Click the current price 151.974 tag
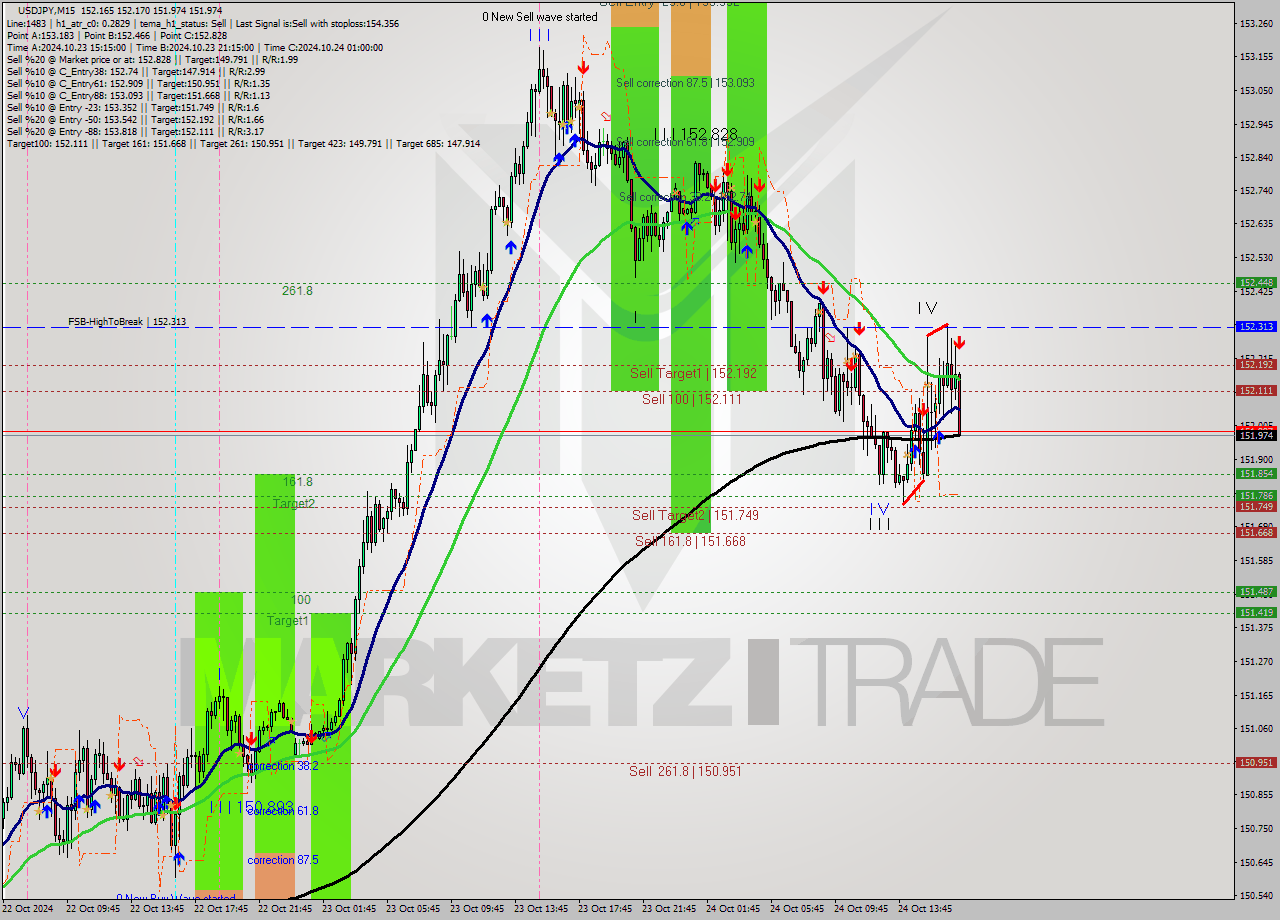The width and height of the screenshot is (1280, 920). (1256, 436)
